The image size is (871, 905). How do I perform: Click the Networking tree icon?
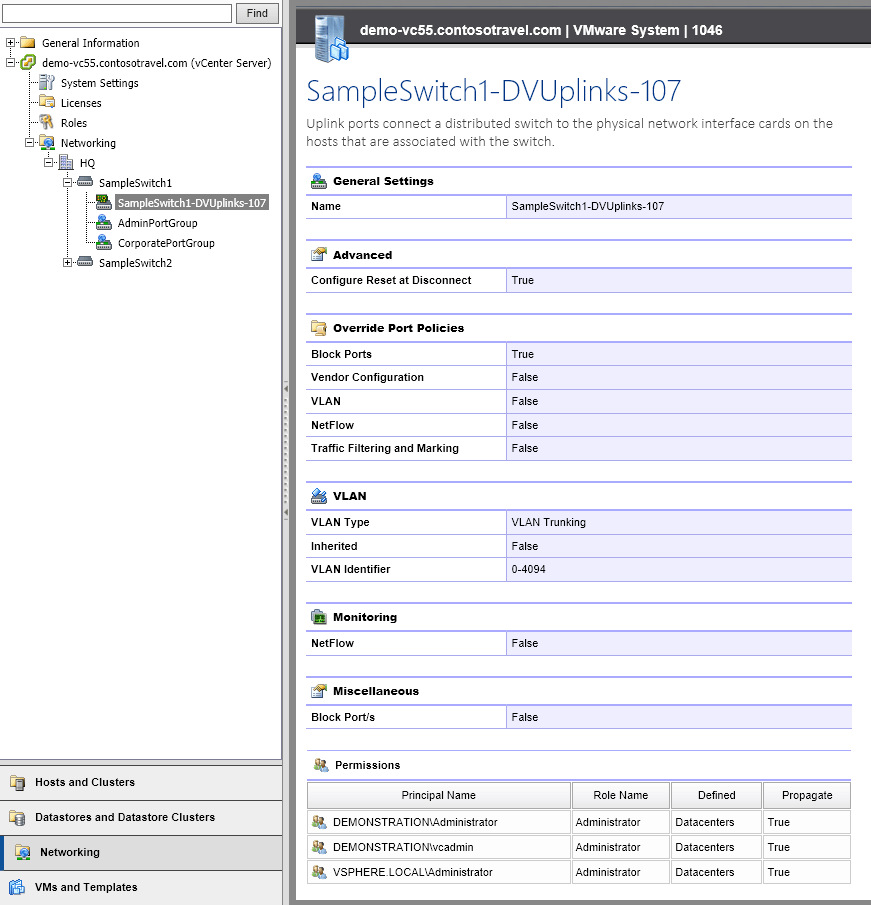pyautogui.click(x=47, y=142)
